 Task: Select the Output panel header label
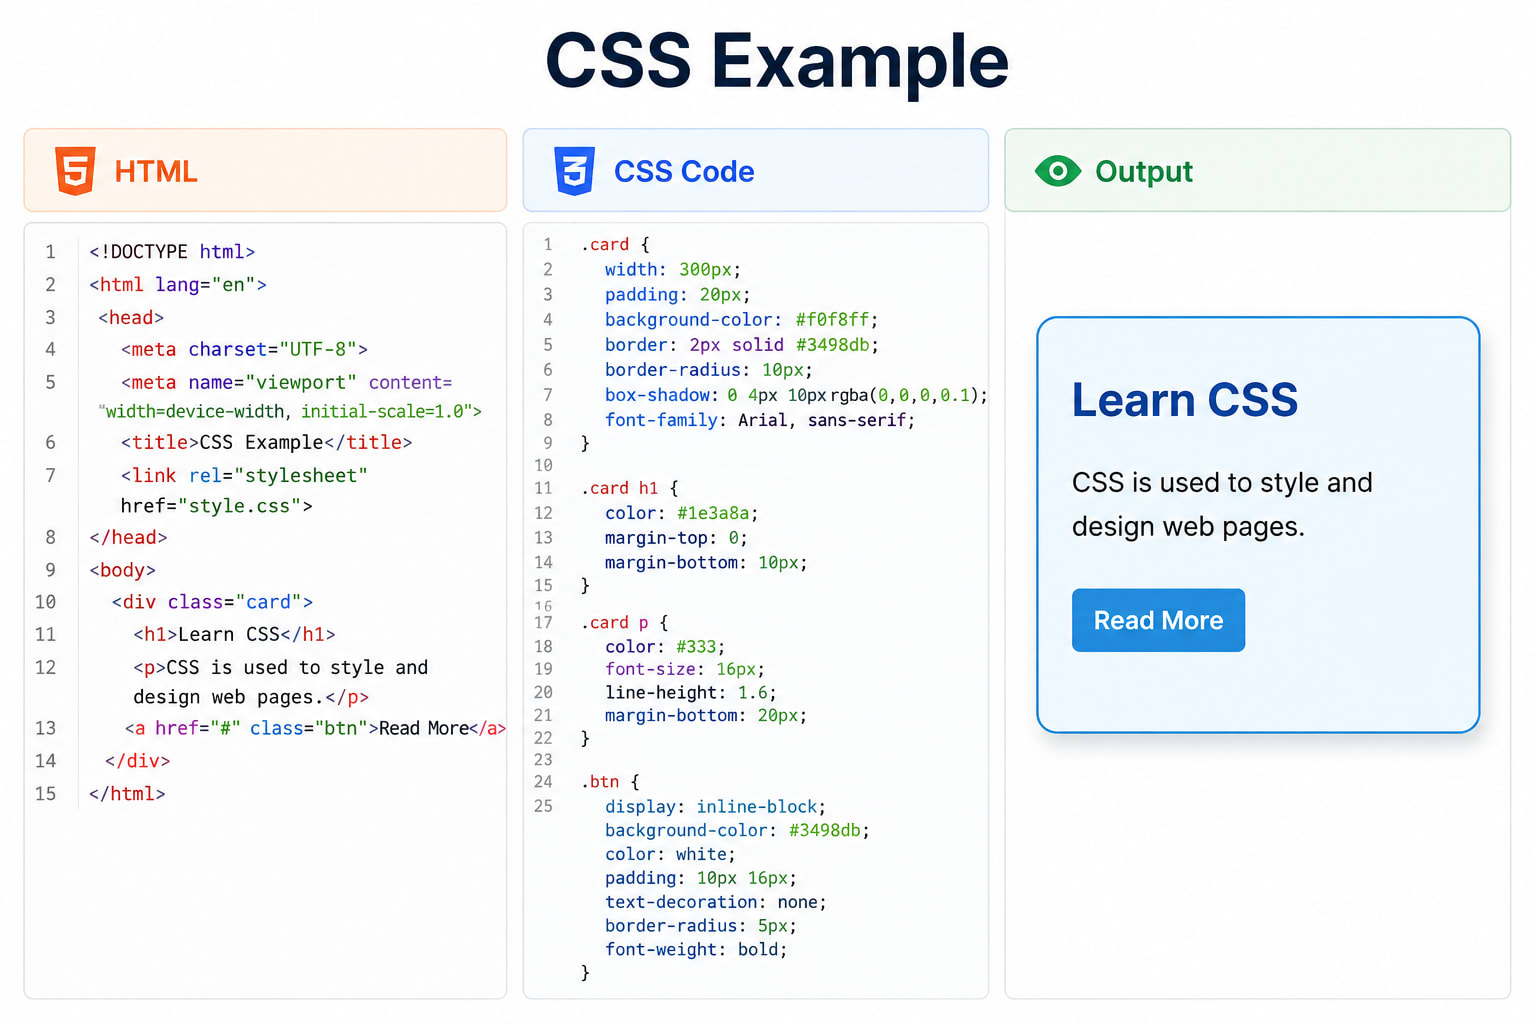[1144, 171]
